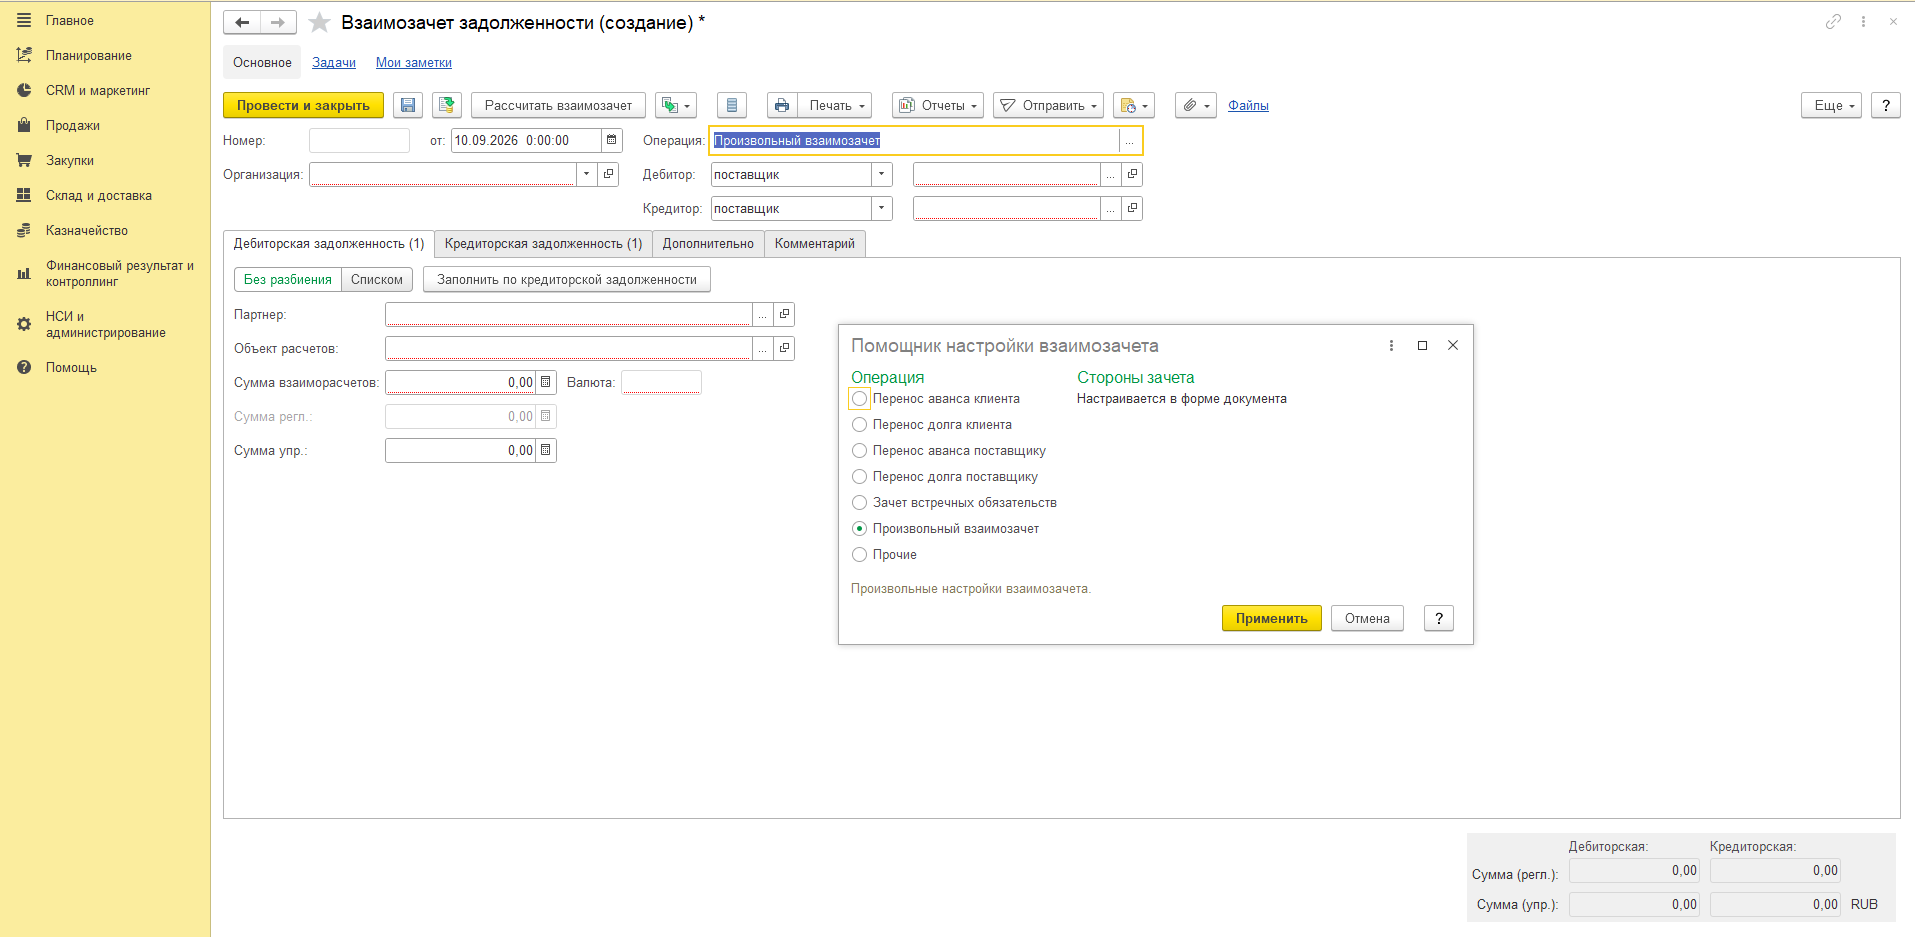Open calculator for Сумма упр.
This screenshot has width=1915, height=937.
pos(546,450)
